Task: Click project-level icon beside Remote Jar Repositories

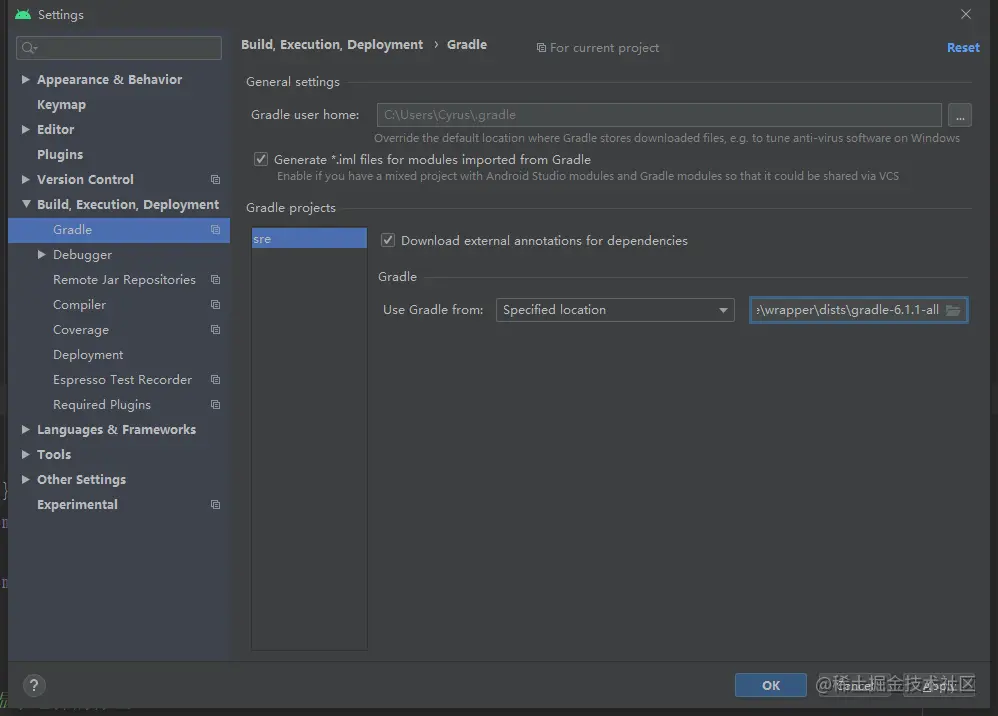Action: (x=216, y=279)
